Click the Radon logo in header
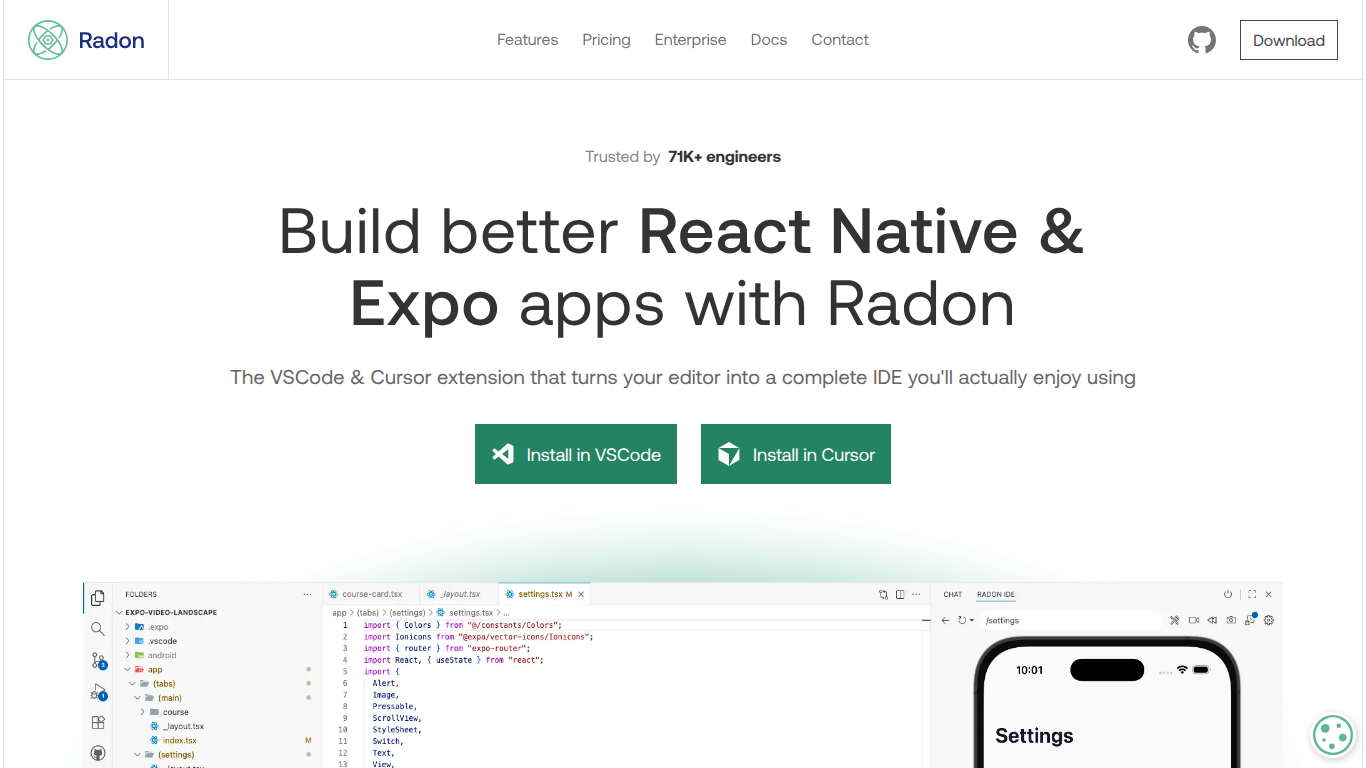Image resolution: width=1366 pixels, height=768 pixels. coord(86,40)
